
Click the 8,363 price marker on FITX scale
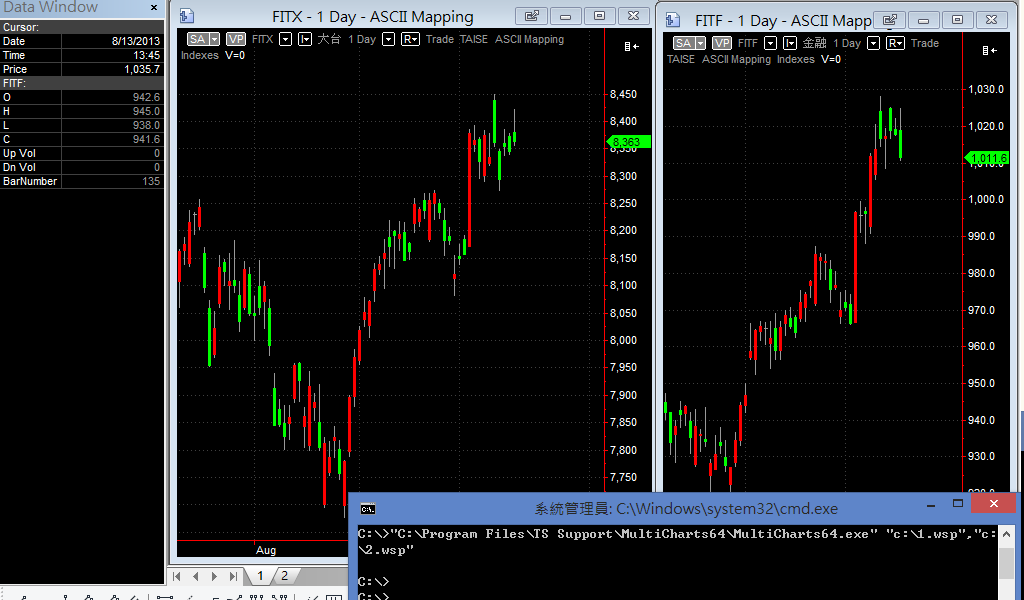tap(628, 142)
